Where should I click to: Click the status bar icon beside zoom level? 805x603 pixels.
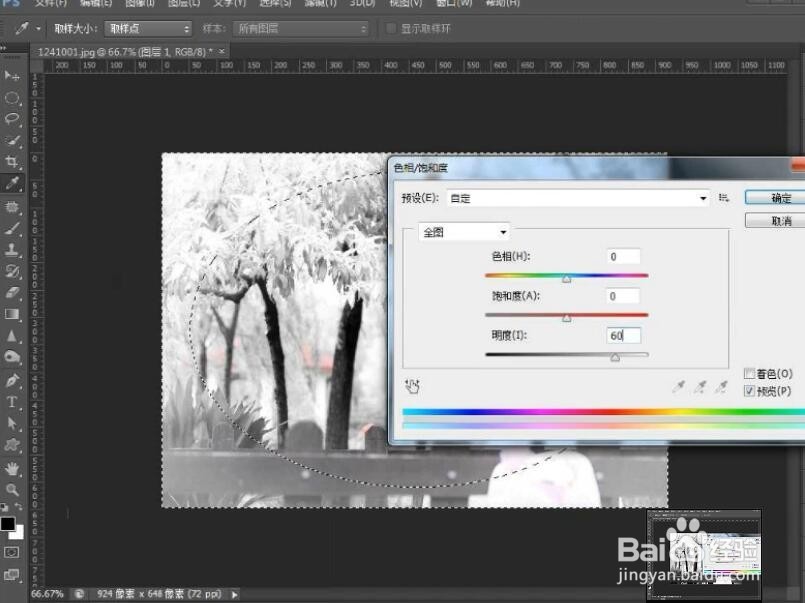79,594
